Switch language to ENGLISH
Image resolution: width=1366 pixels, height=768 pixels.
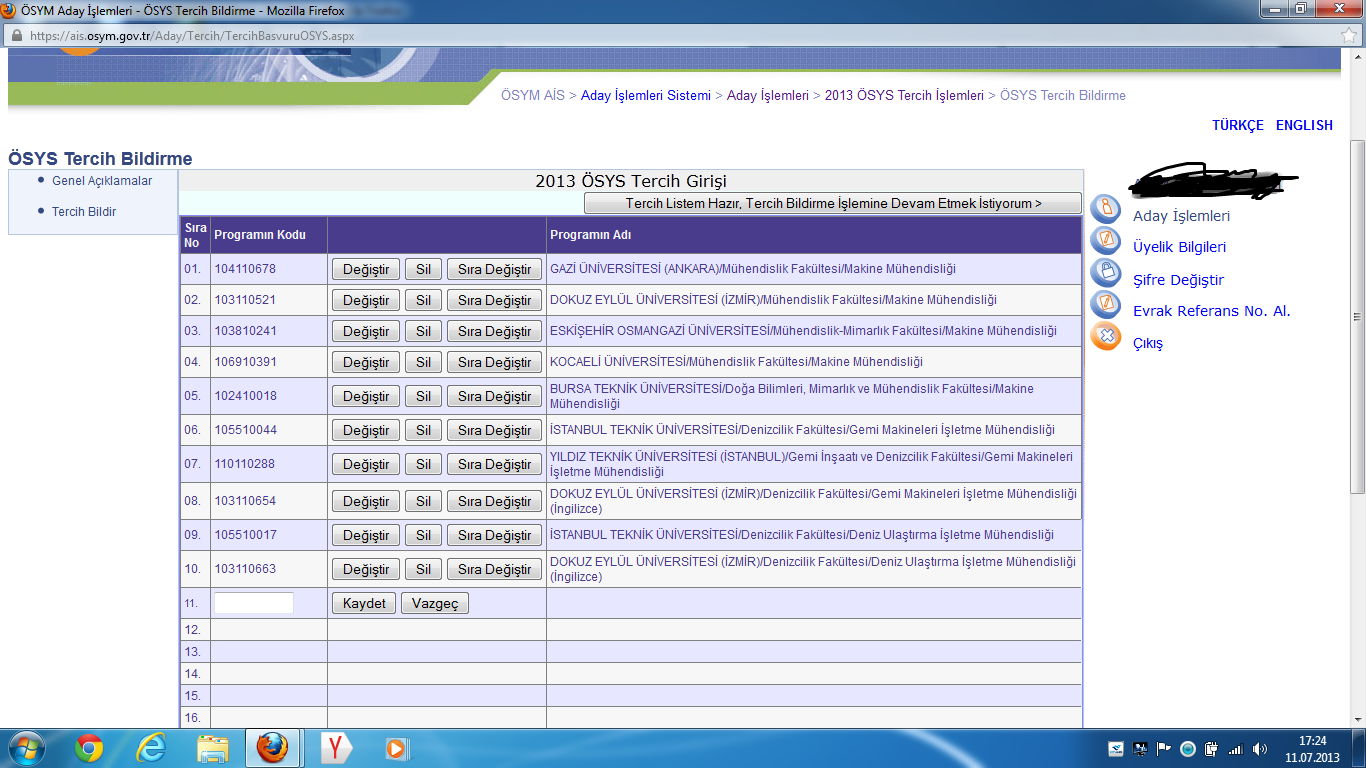click(1304, 125)
